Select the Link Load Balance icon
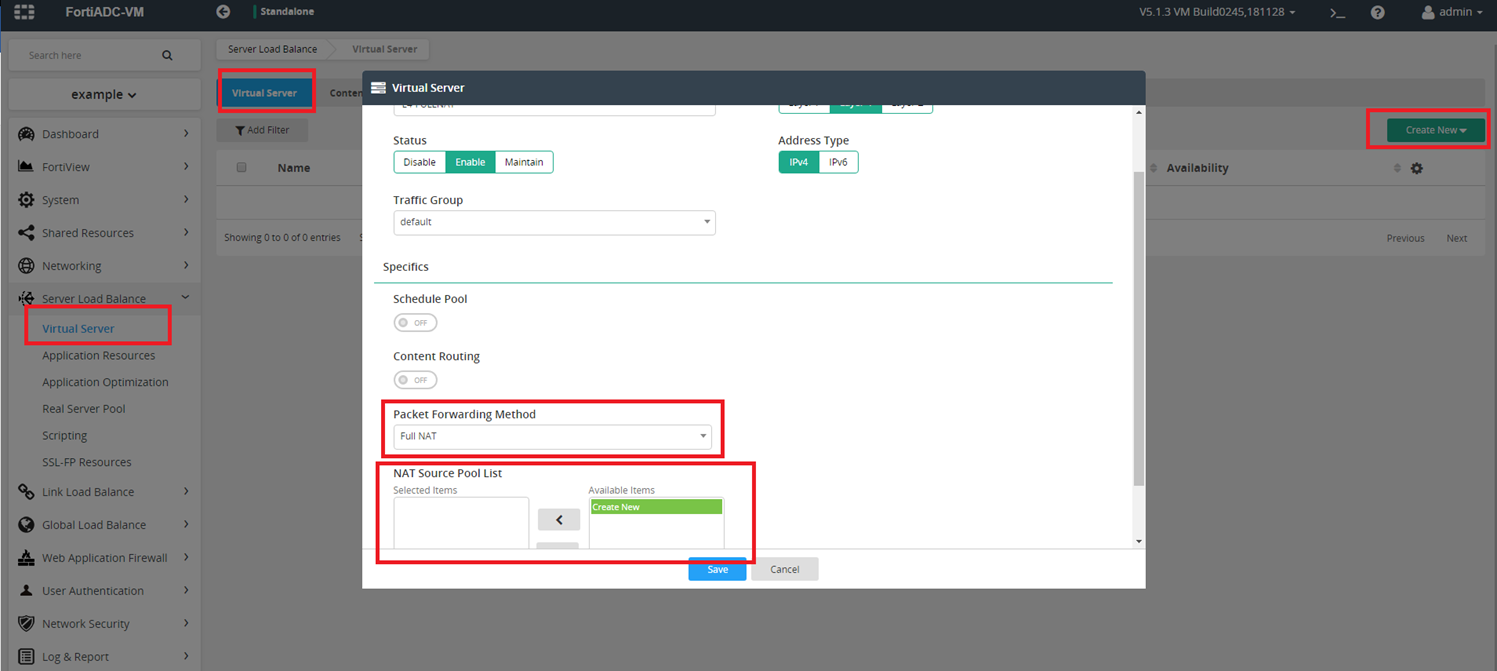This screenshot has width=1497, height=671. coord(25,491)
